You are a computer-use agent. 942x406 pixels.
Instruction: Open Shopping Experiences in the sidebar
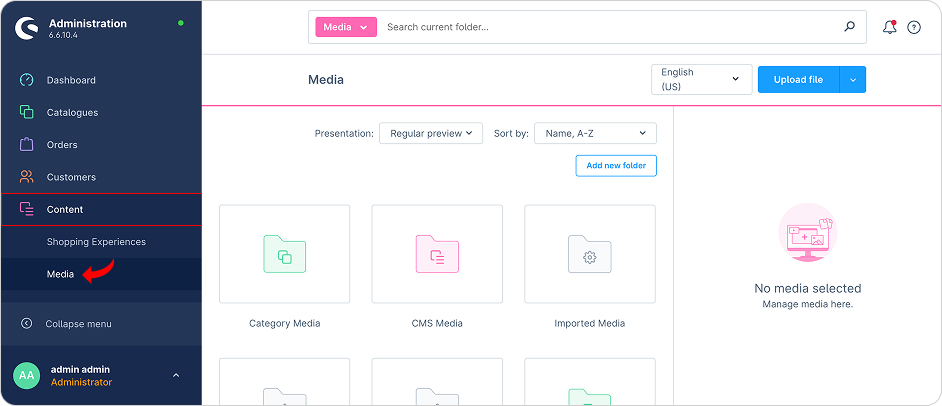(x=96, y=242)
